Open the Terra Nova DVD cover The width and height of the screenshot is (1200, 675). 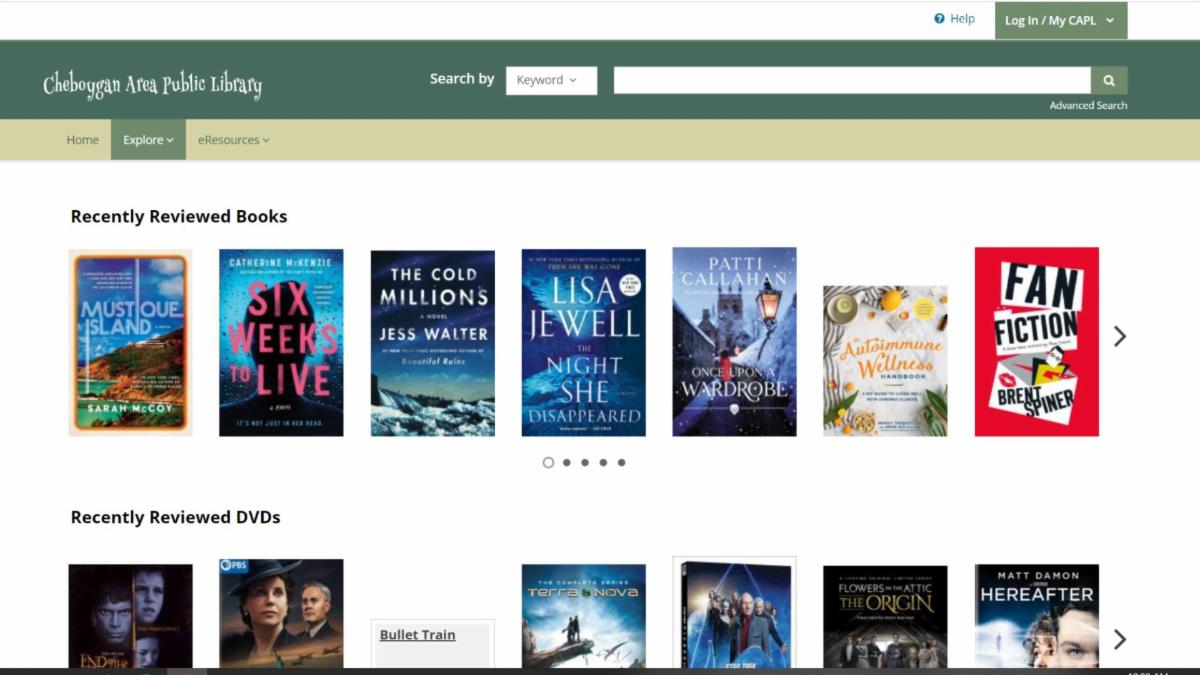[583, 615]
